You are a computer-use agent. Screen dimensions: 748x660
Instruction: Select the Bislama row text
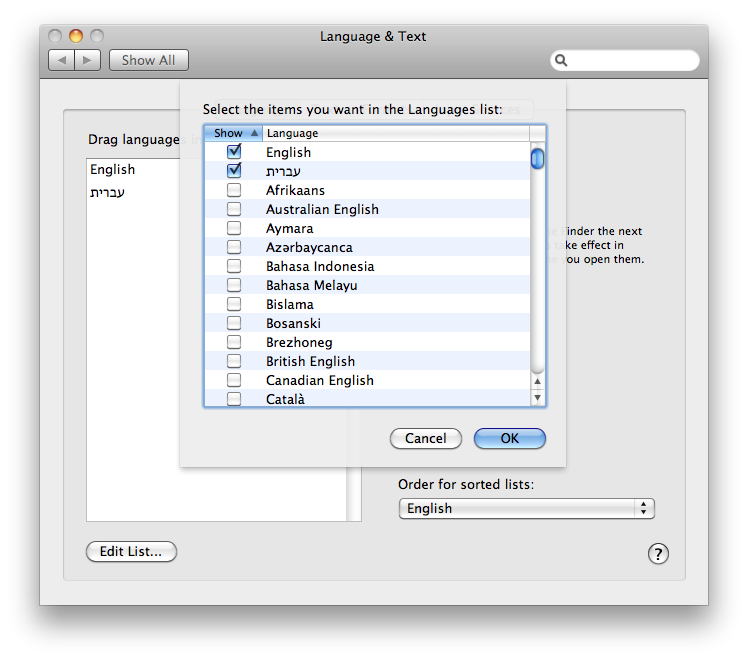(x=290, y=304)
